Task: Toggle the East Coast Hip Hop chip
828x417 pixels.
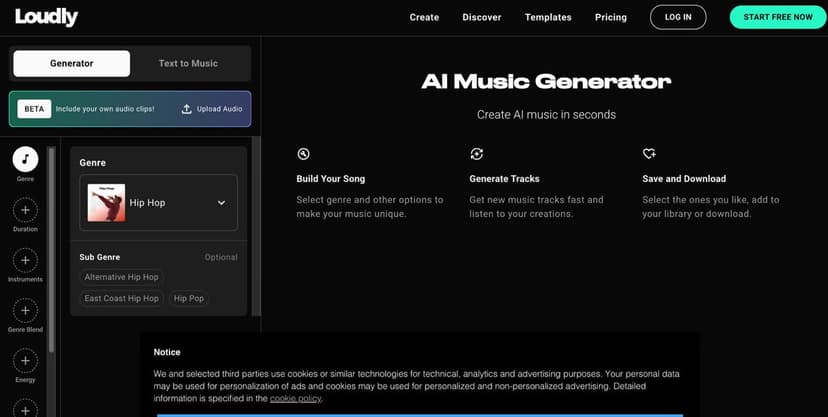Action: [121, 298]
